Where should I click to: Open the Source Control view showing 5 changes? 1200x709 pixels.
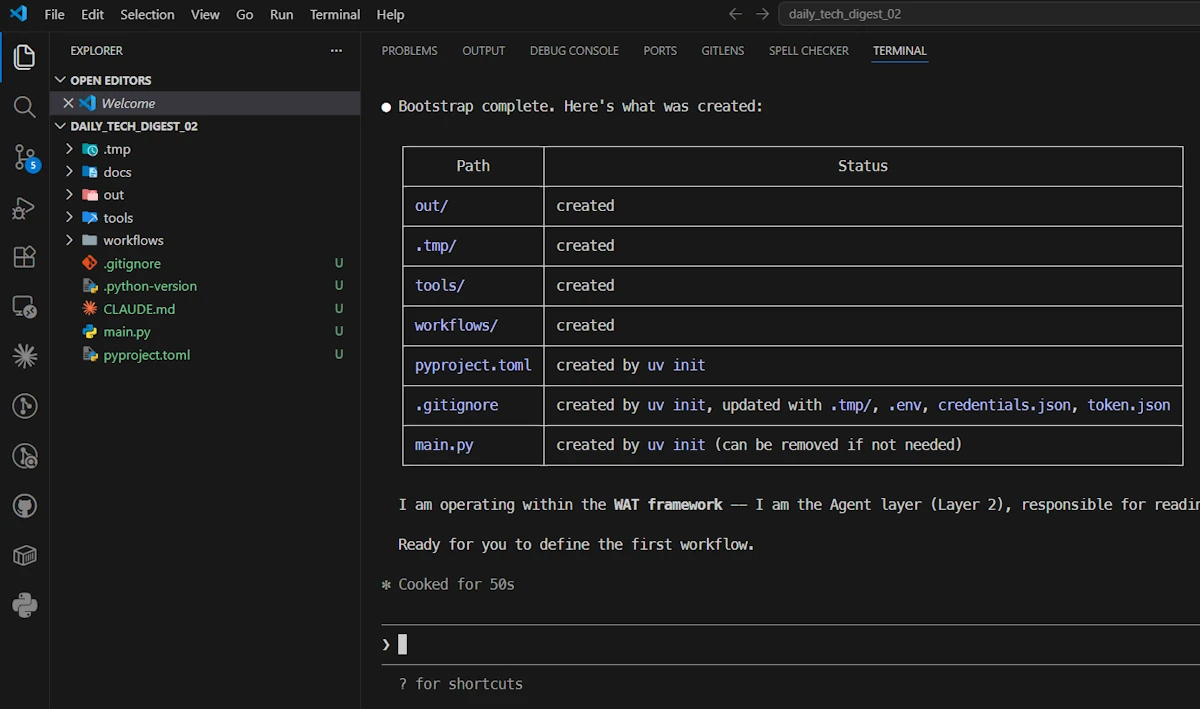coord(25,157)
